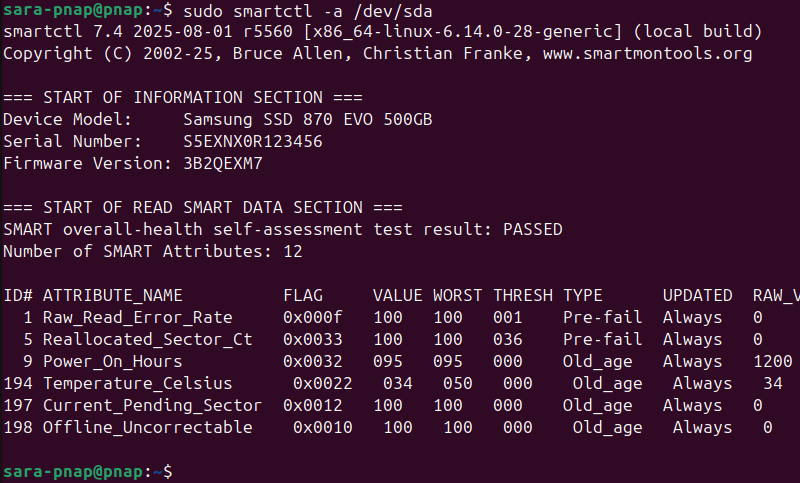Image resolution: width=800 pixels, height=483 pixels.
Task: Click the serial number S5EXNX0R123456
Action: point(253,141)
